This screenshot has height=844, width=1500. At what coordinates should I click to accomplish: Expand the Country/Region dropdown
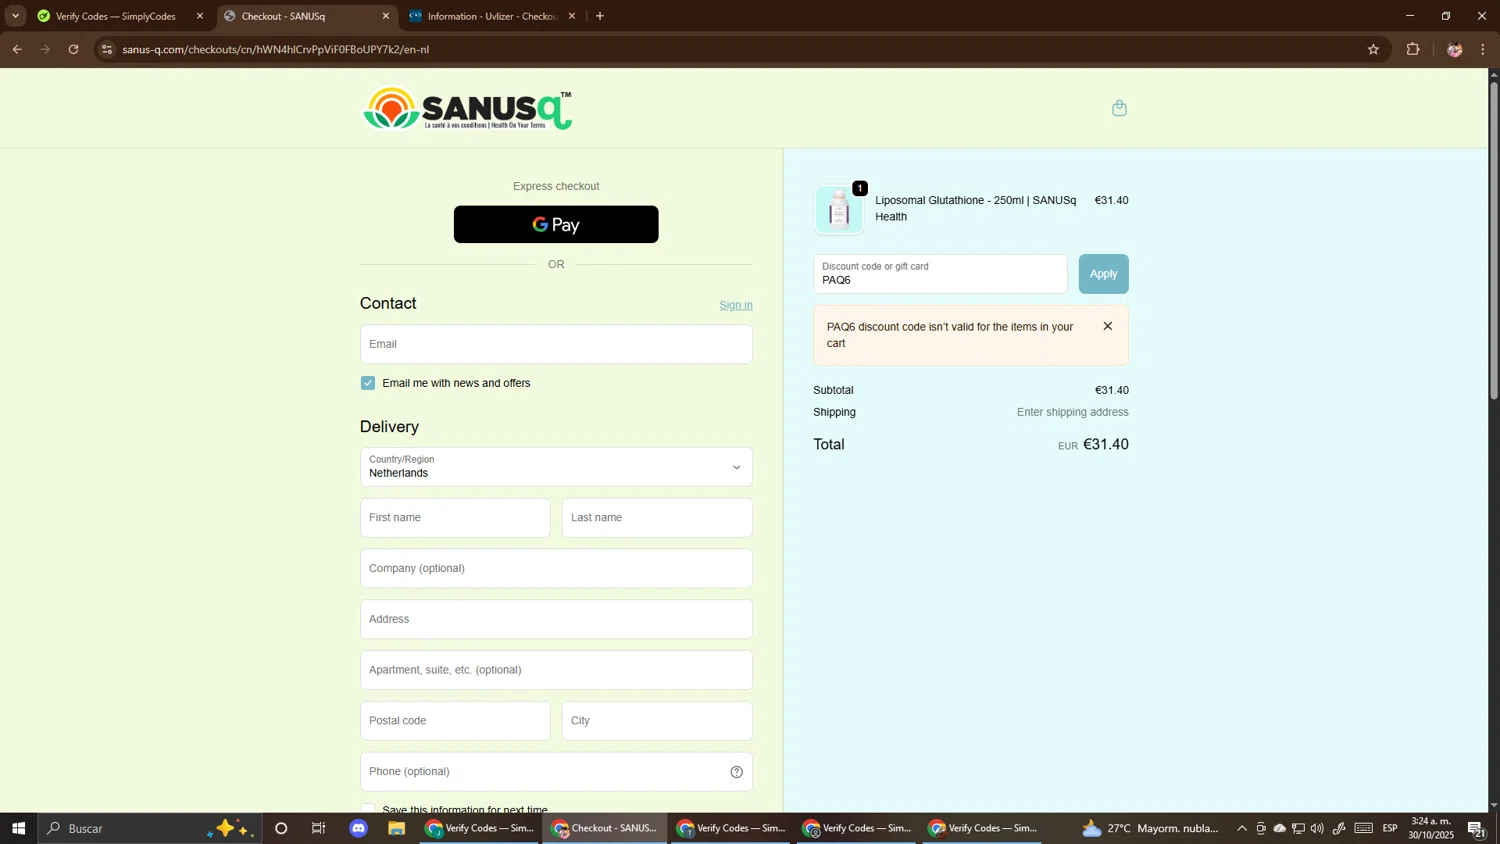556,467
